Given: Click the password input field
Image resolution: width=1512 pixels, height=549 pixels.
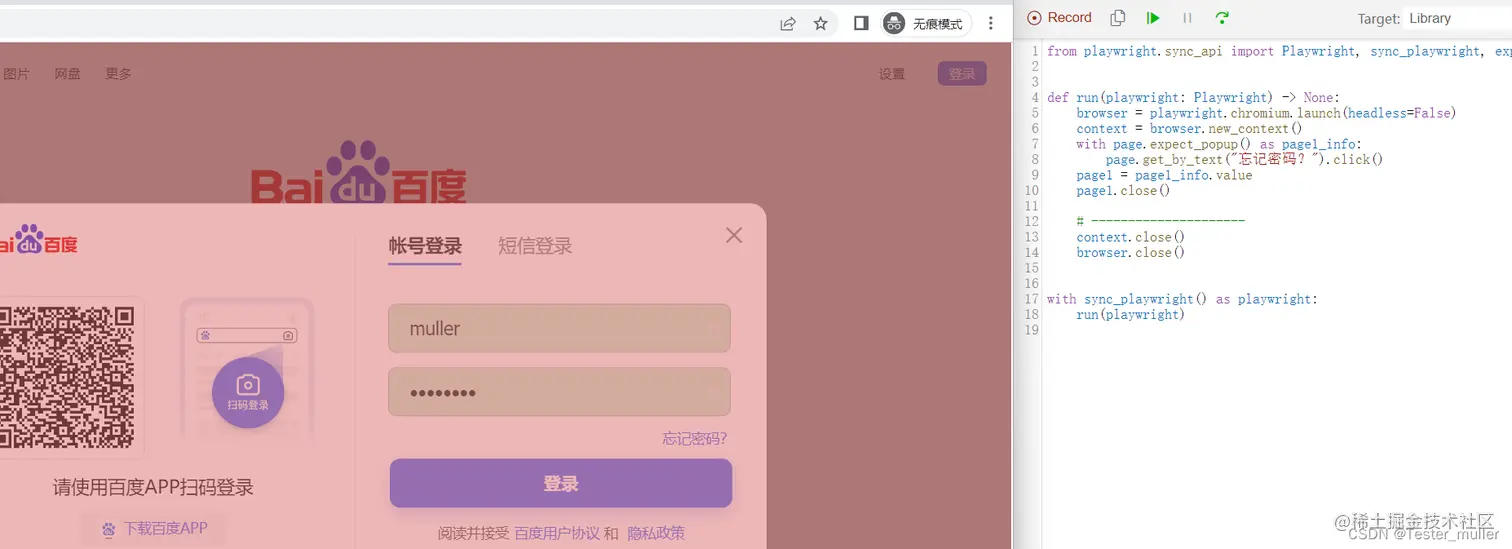Looking at the screenshot, I should pos(560,392).
